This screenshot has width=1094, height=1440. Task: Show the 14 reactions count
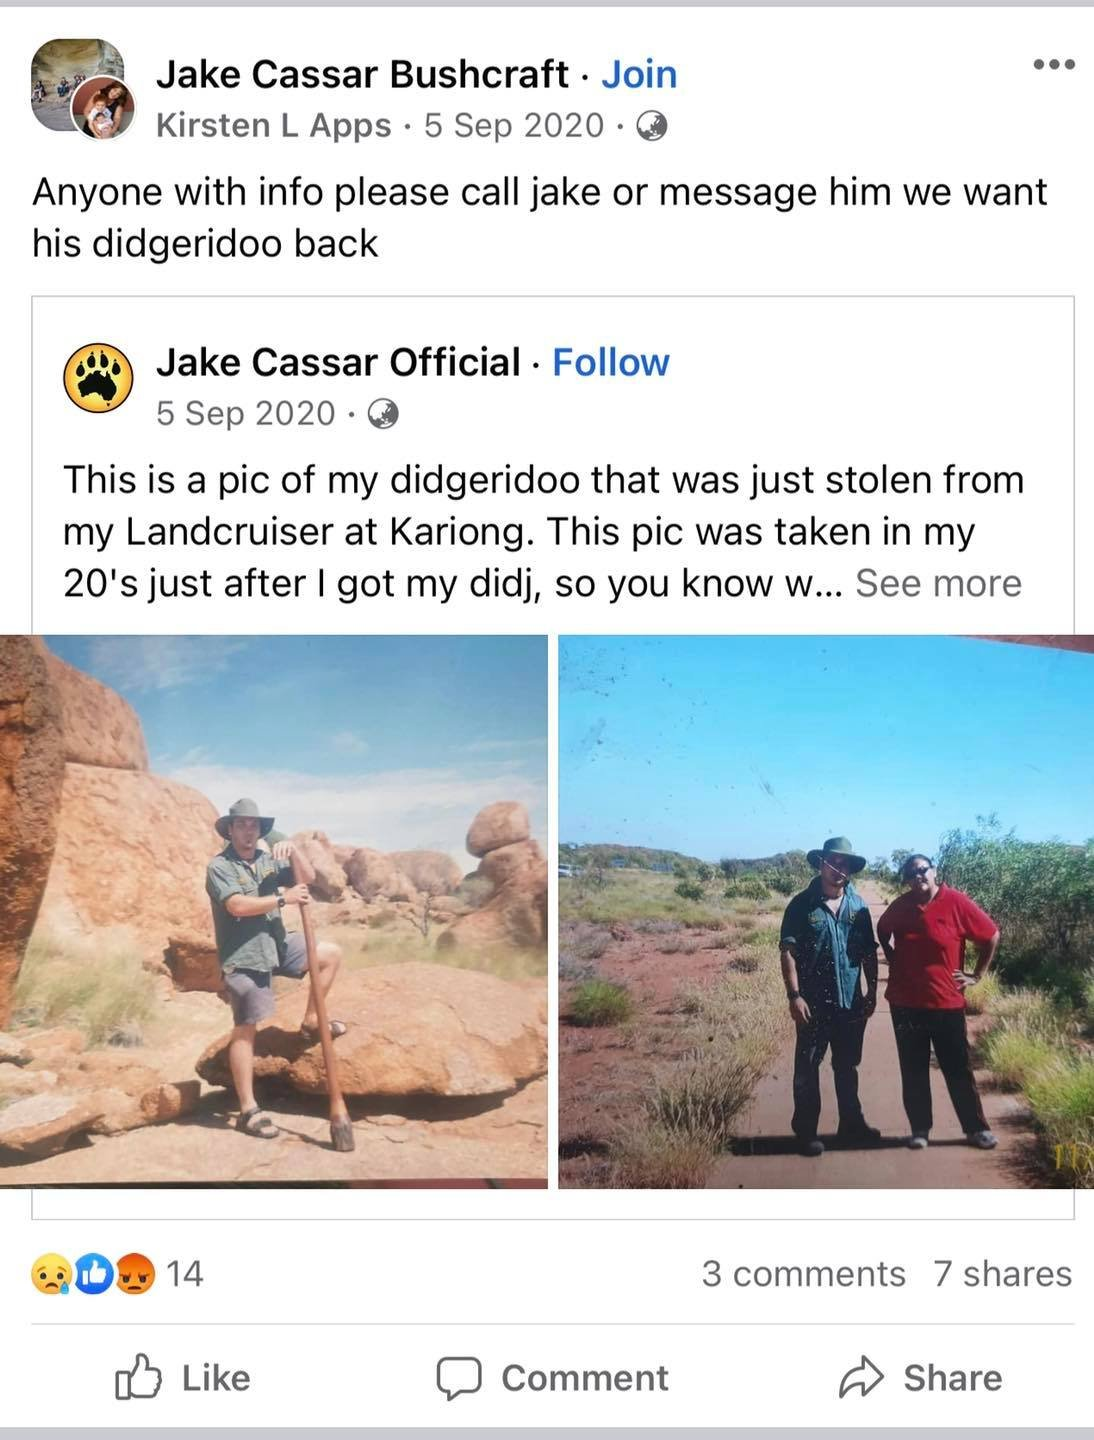click(x=185, y=1274)
